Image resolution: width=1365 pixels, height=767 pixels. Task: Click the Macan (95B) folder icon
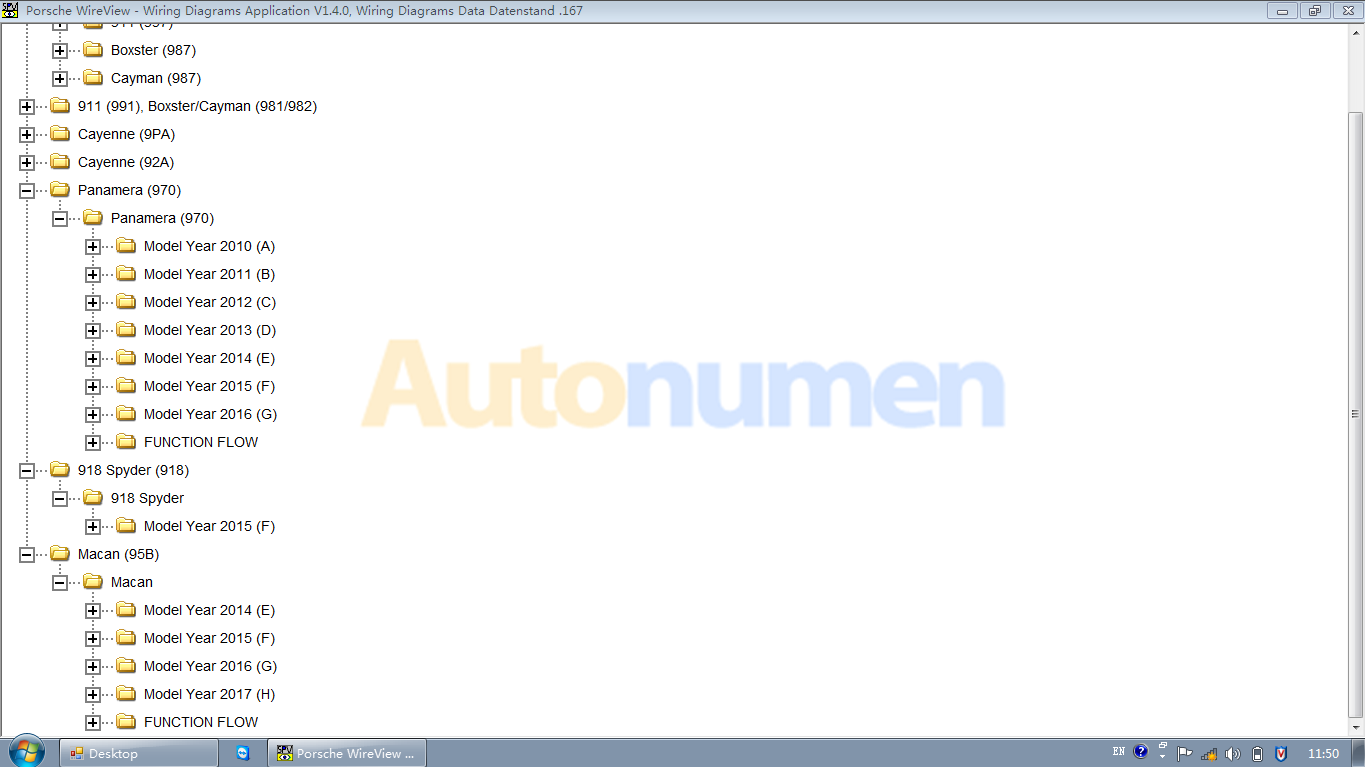(60, 554)
